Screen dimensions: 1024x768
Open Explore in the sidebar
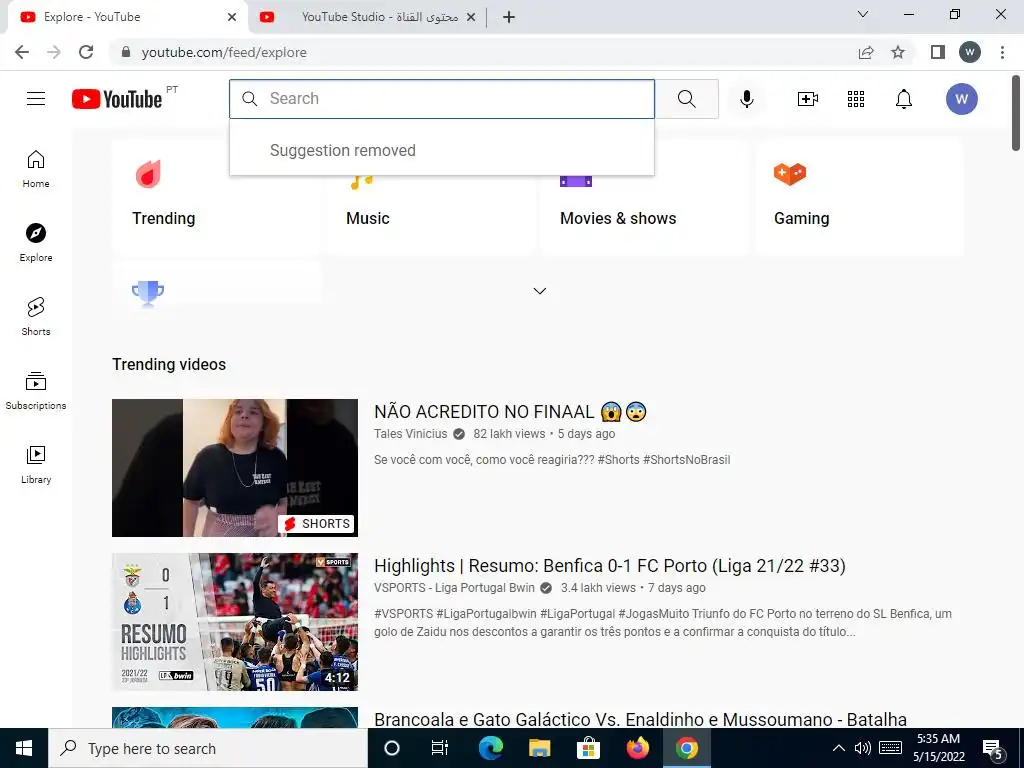(x=36, y=243)
